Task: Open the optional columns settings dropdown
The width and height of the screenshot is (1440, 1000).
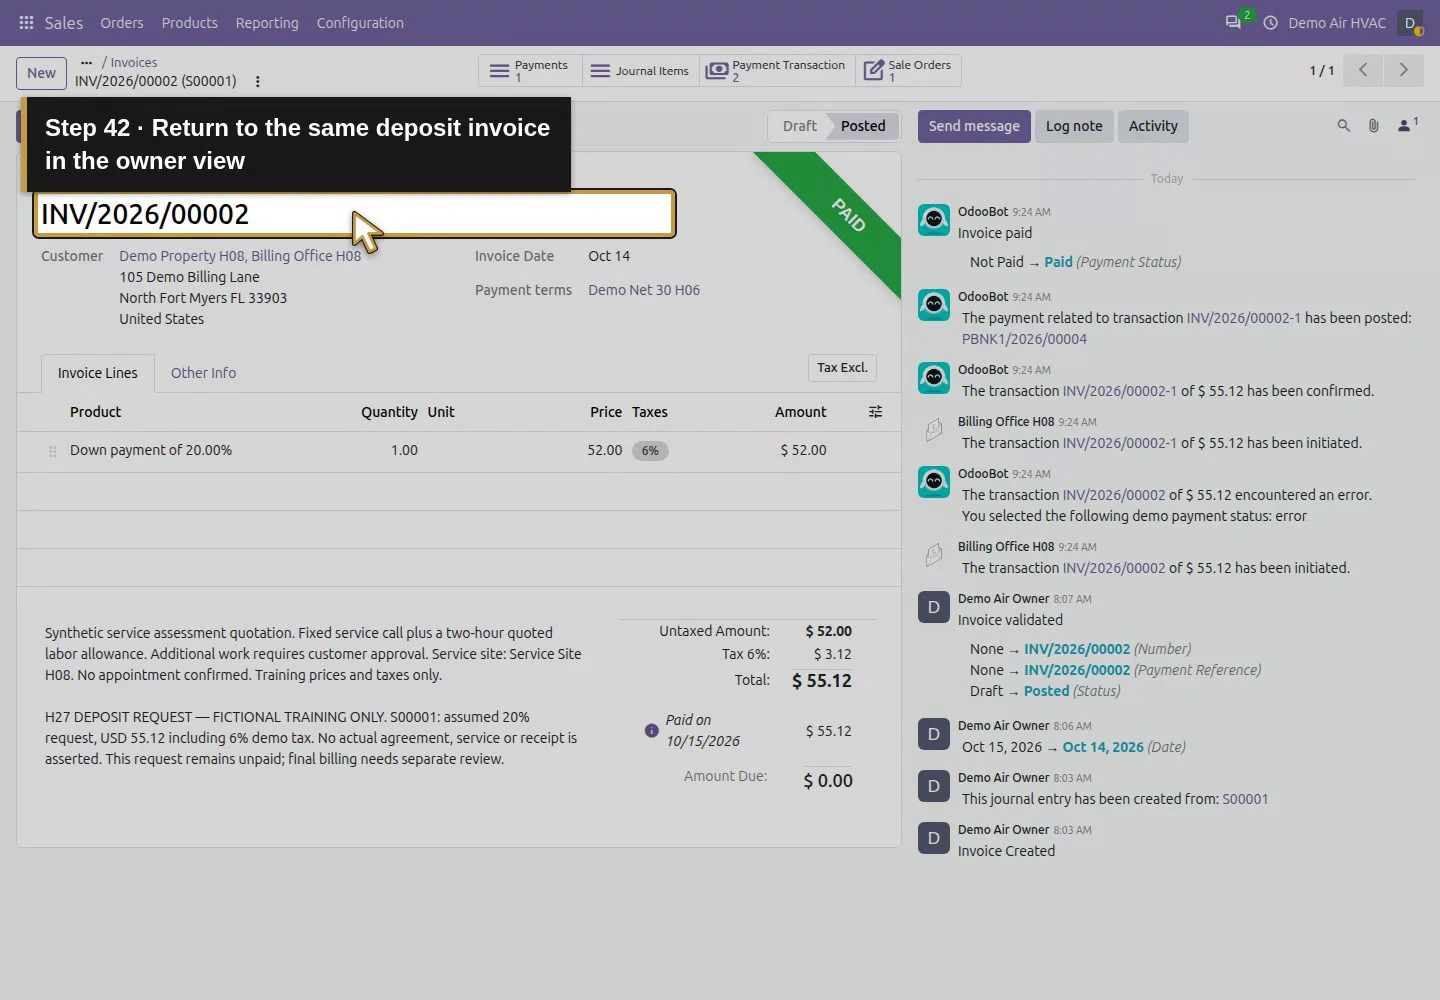Action: click(x=875, y=412)
